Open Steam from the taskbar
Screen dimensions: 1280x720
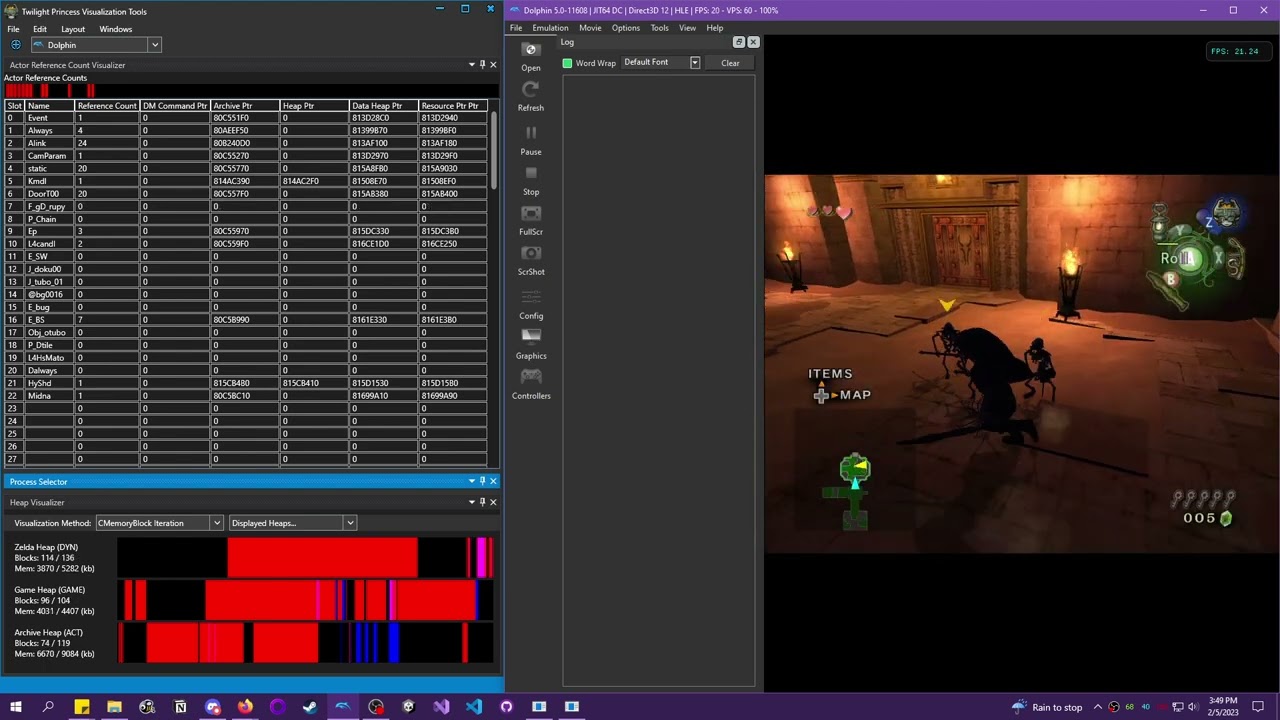(x=310, y=707)
